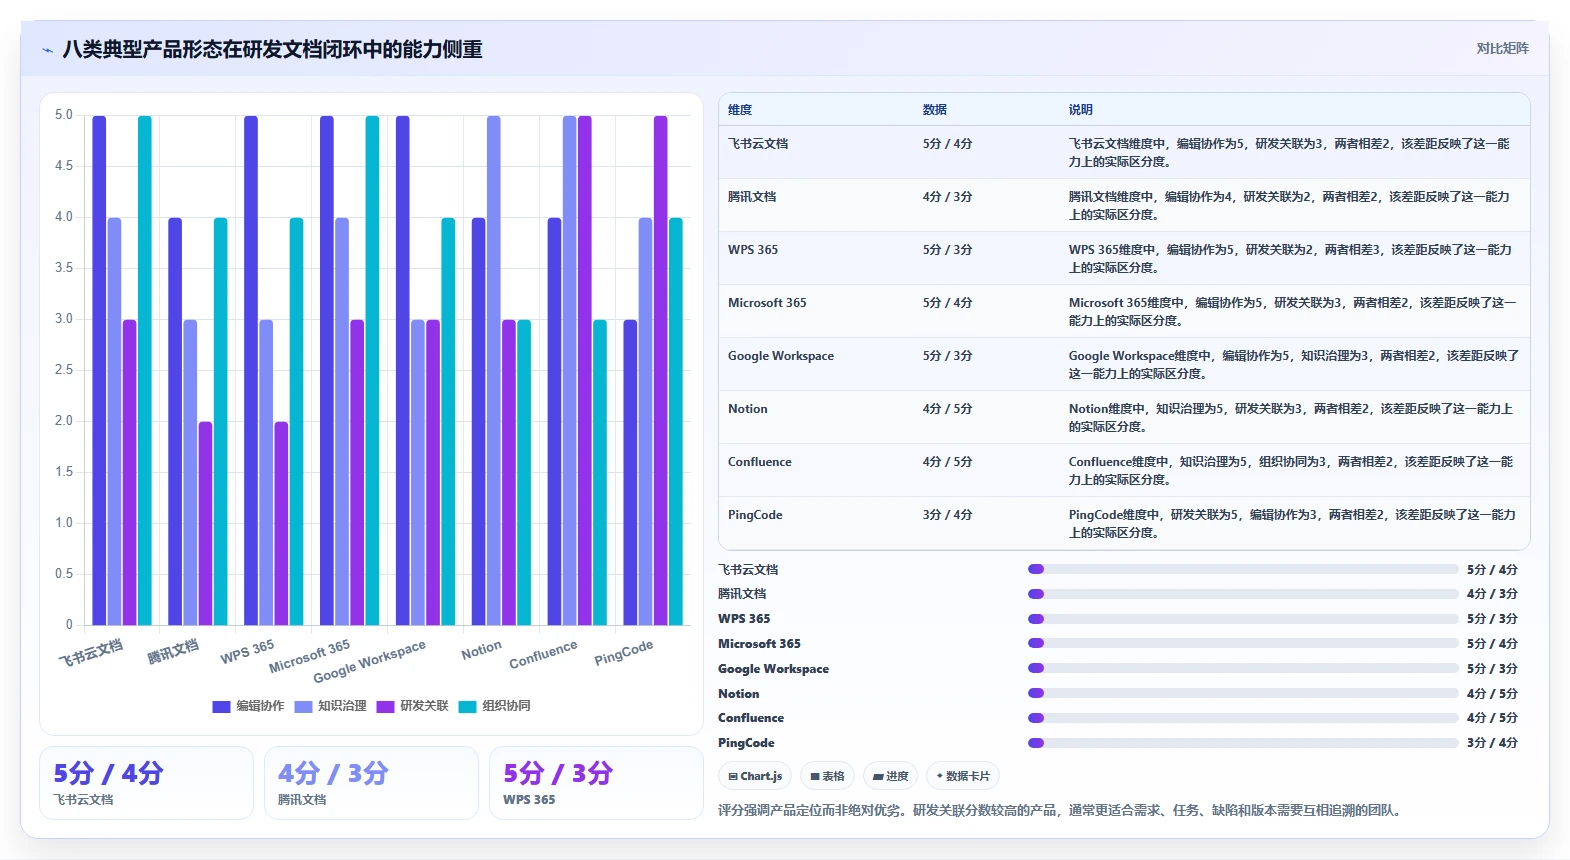
Task: Click the Confluence label in the progress list
Action: [751, 718]
